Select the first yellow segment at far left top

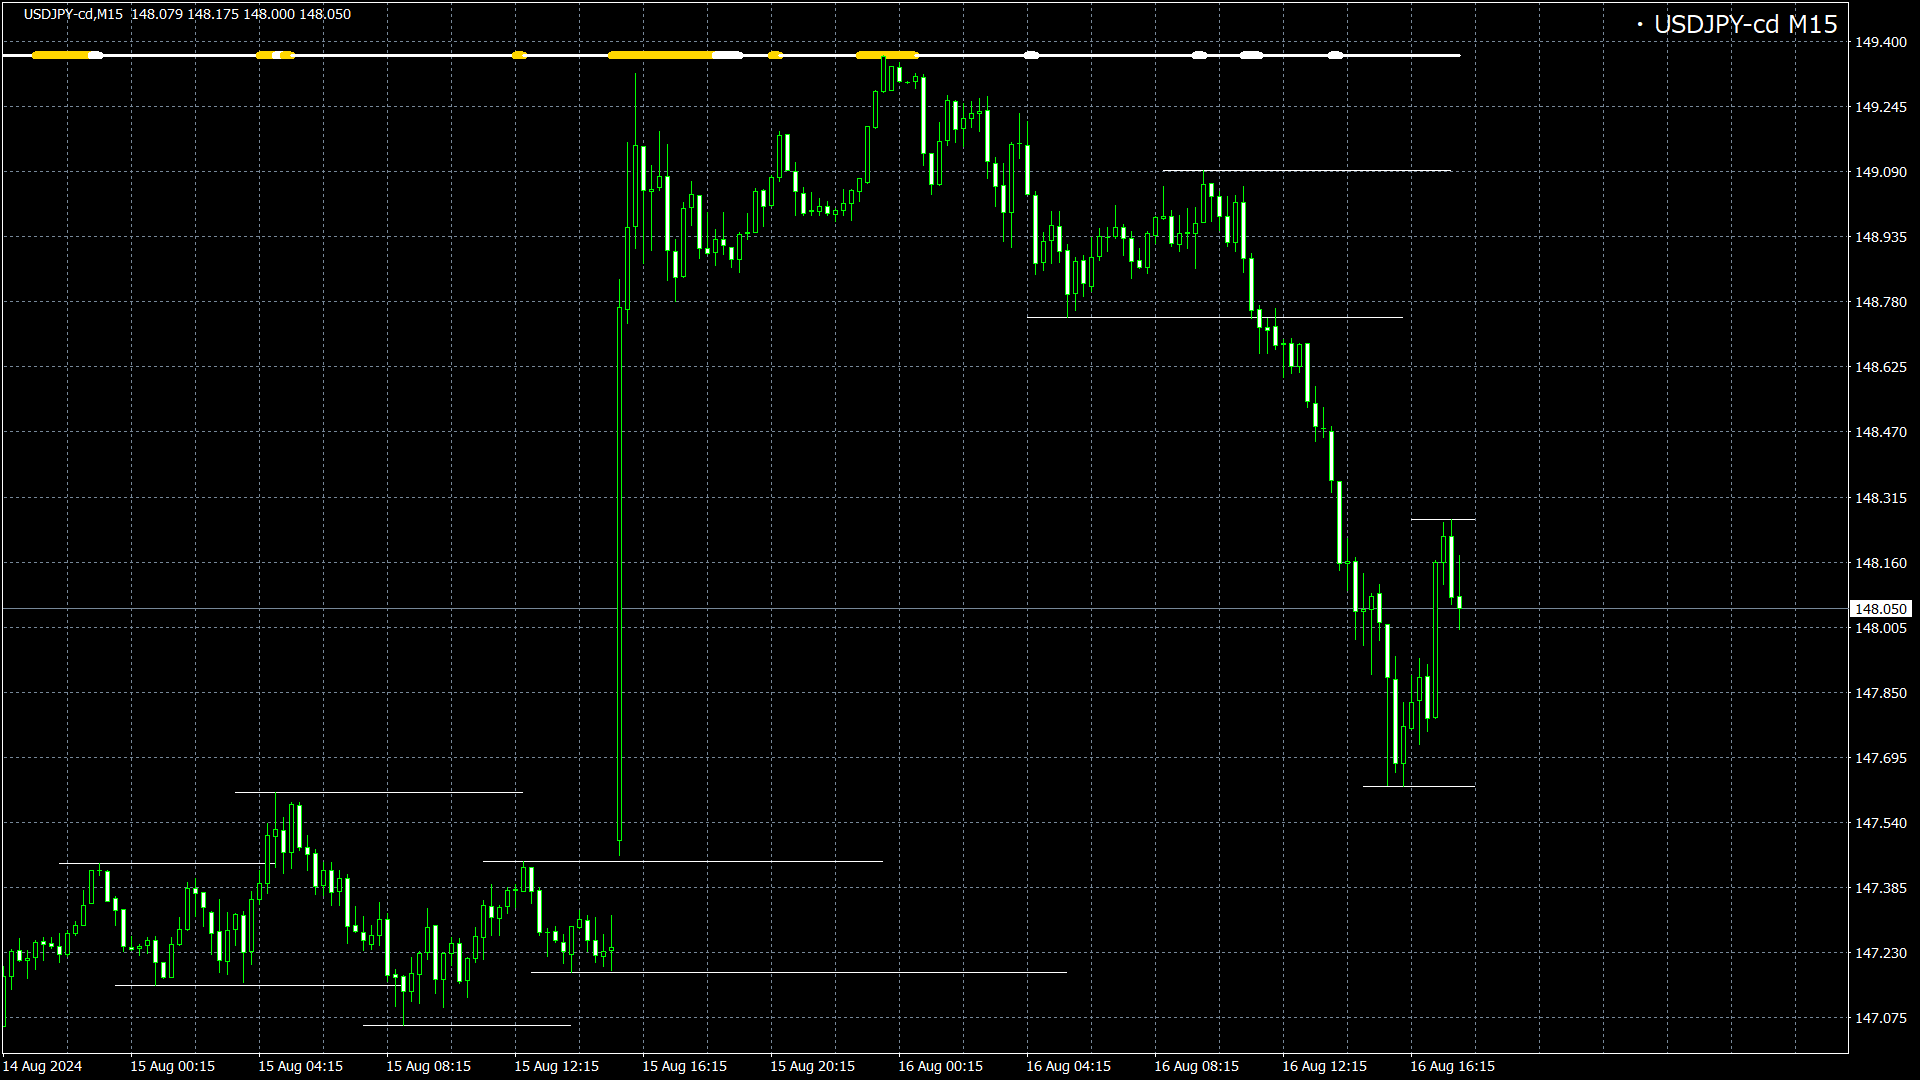click(x=60, y=55)
